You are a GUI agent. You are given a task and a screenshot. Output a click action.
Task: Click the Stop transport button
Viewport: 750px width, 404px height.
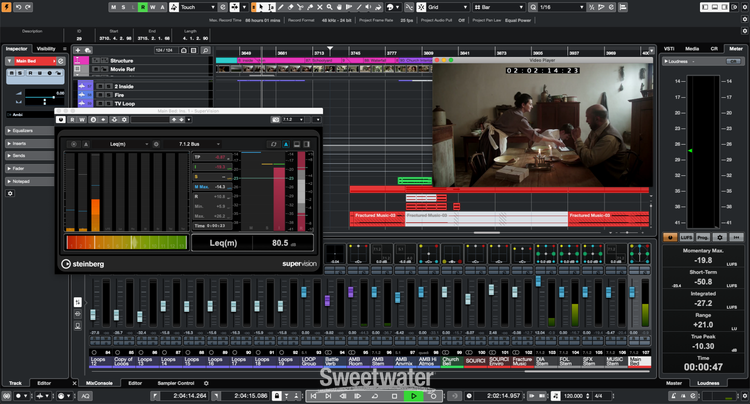pos(395,396)
